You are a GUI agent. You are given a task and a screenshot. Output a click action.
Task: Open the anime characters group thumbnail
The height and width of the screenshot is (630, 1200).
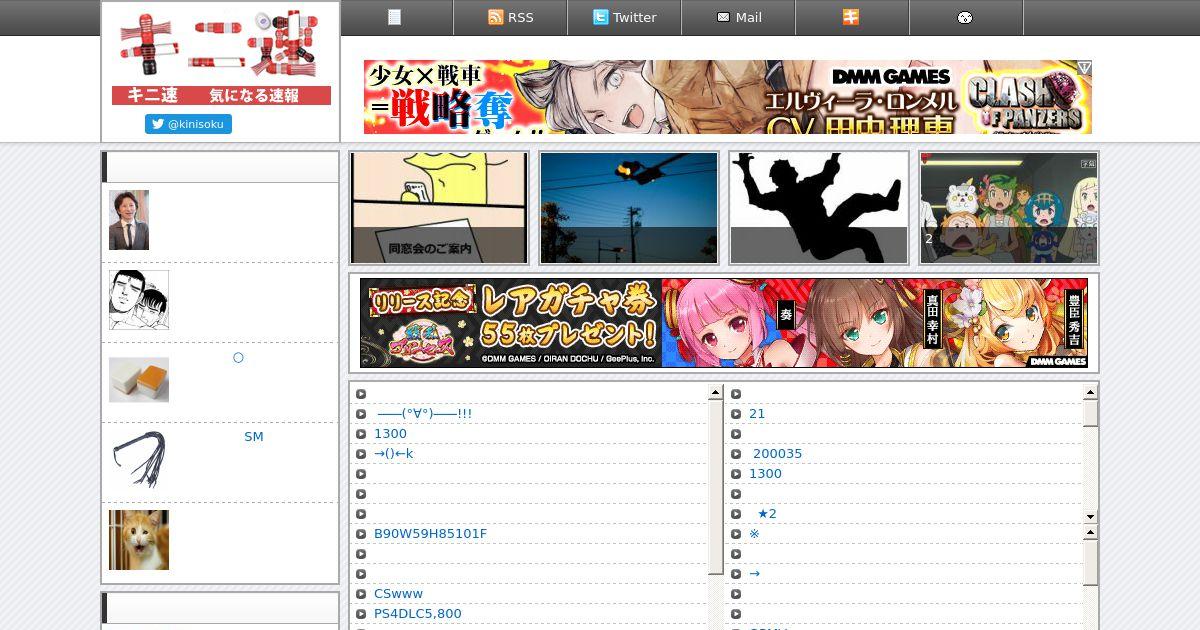[x=1009, y=208]
